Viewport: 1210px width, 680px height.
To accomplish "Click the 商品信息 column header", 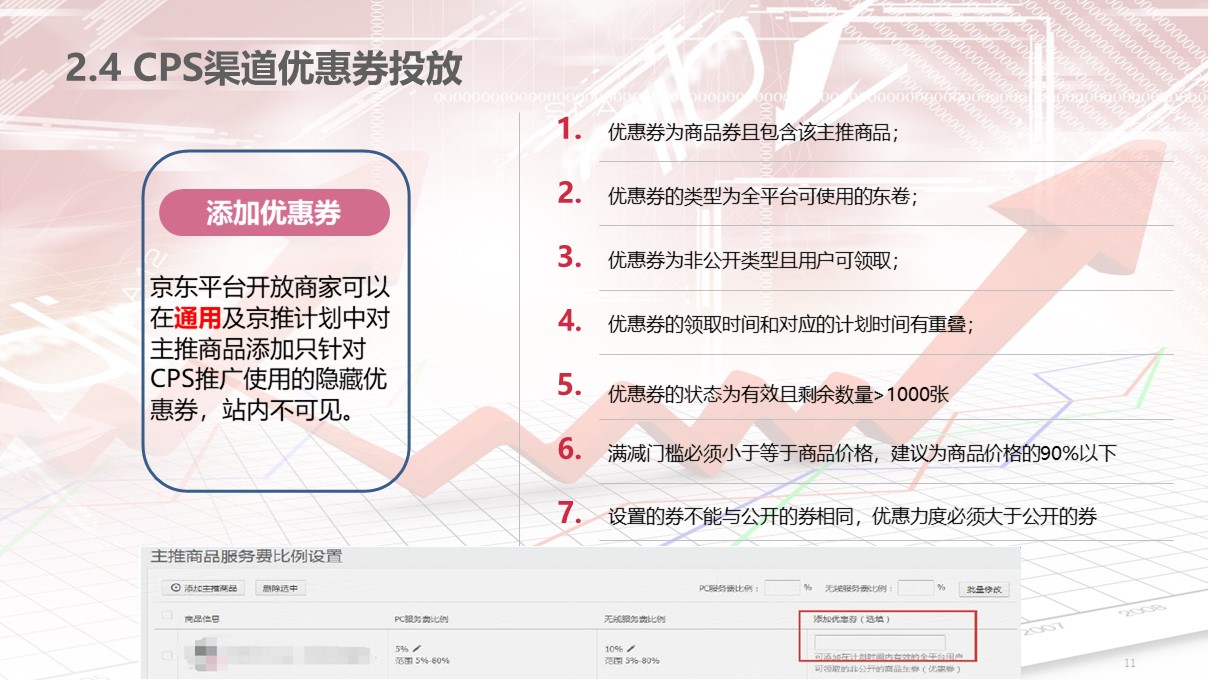I will tap(202, 619).
